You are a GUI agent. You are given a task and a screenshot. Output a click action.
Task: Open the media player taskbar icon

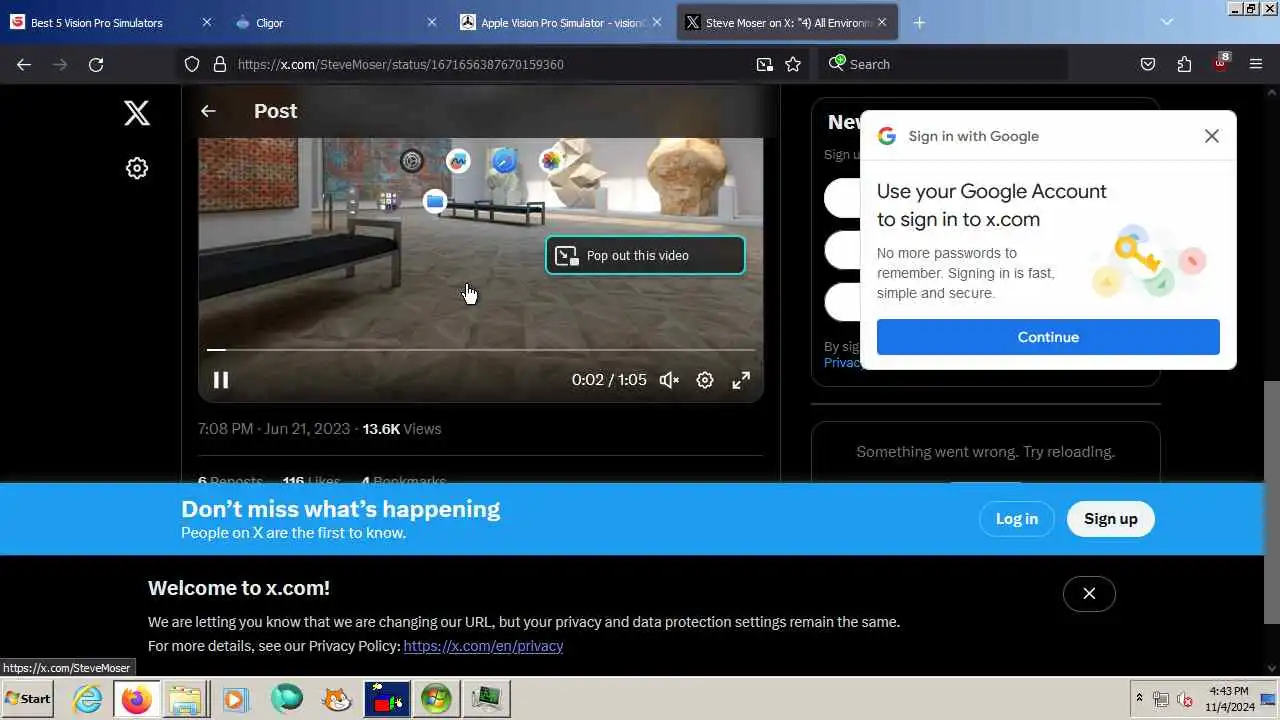tap(235, 699)
